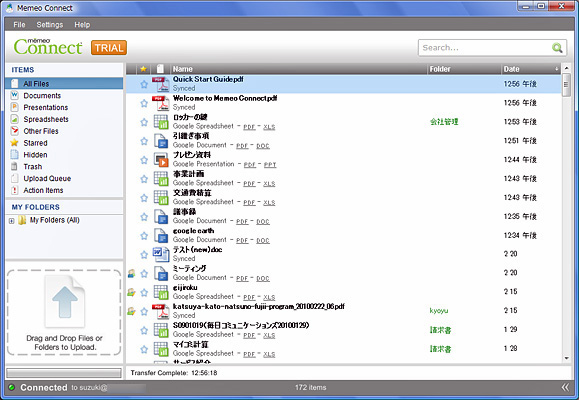Star the Quick Start Guide.pdf file

144,84
